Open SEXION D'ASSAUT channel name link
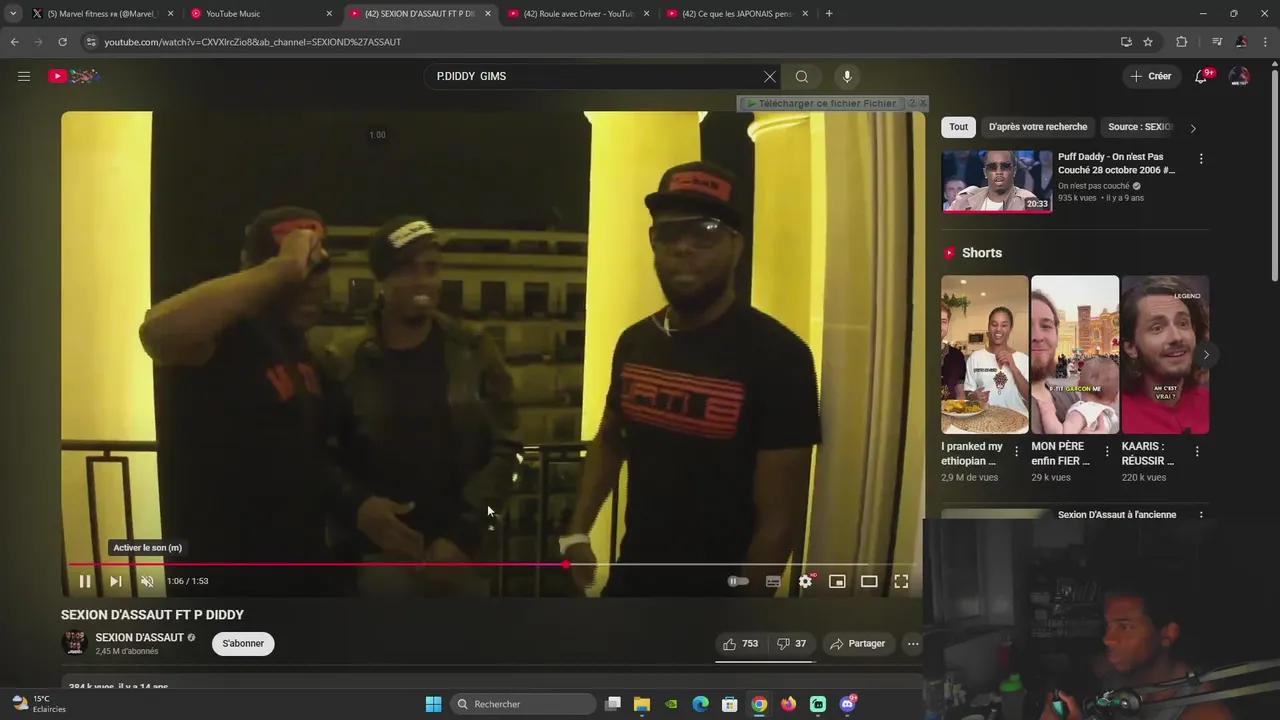The height and width of the screenshot is (720, 1280). tap(139, 637)
